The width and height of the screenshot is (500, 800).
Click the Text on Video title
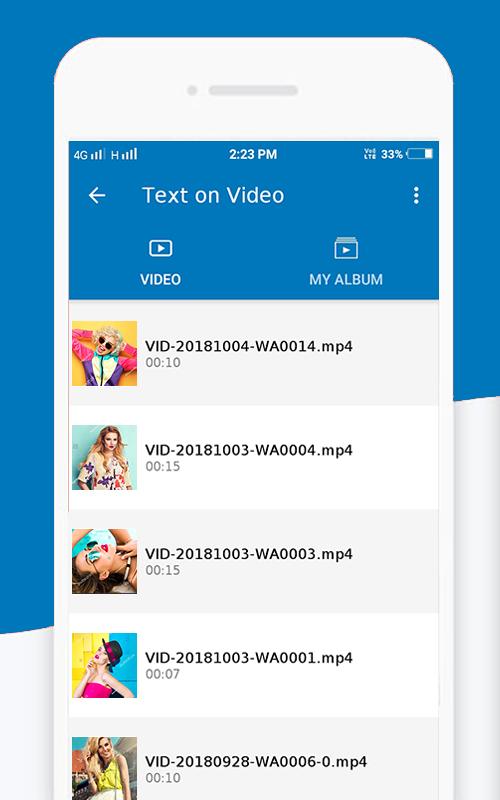(213, 195)
